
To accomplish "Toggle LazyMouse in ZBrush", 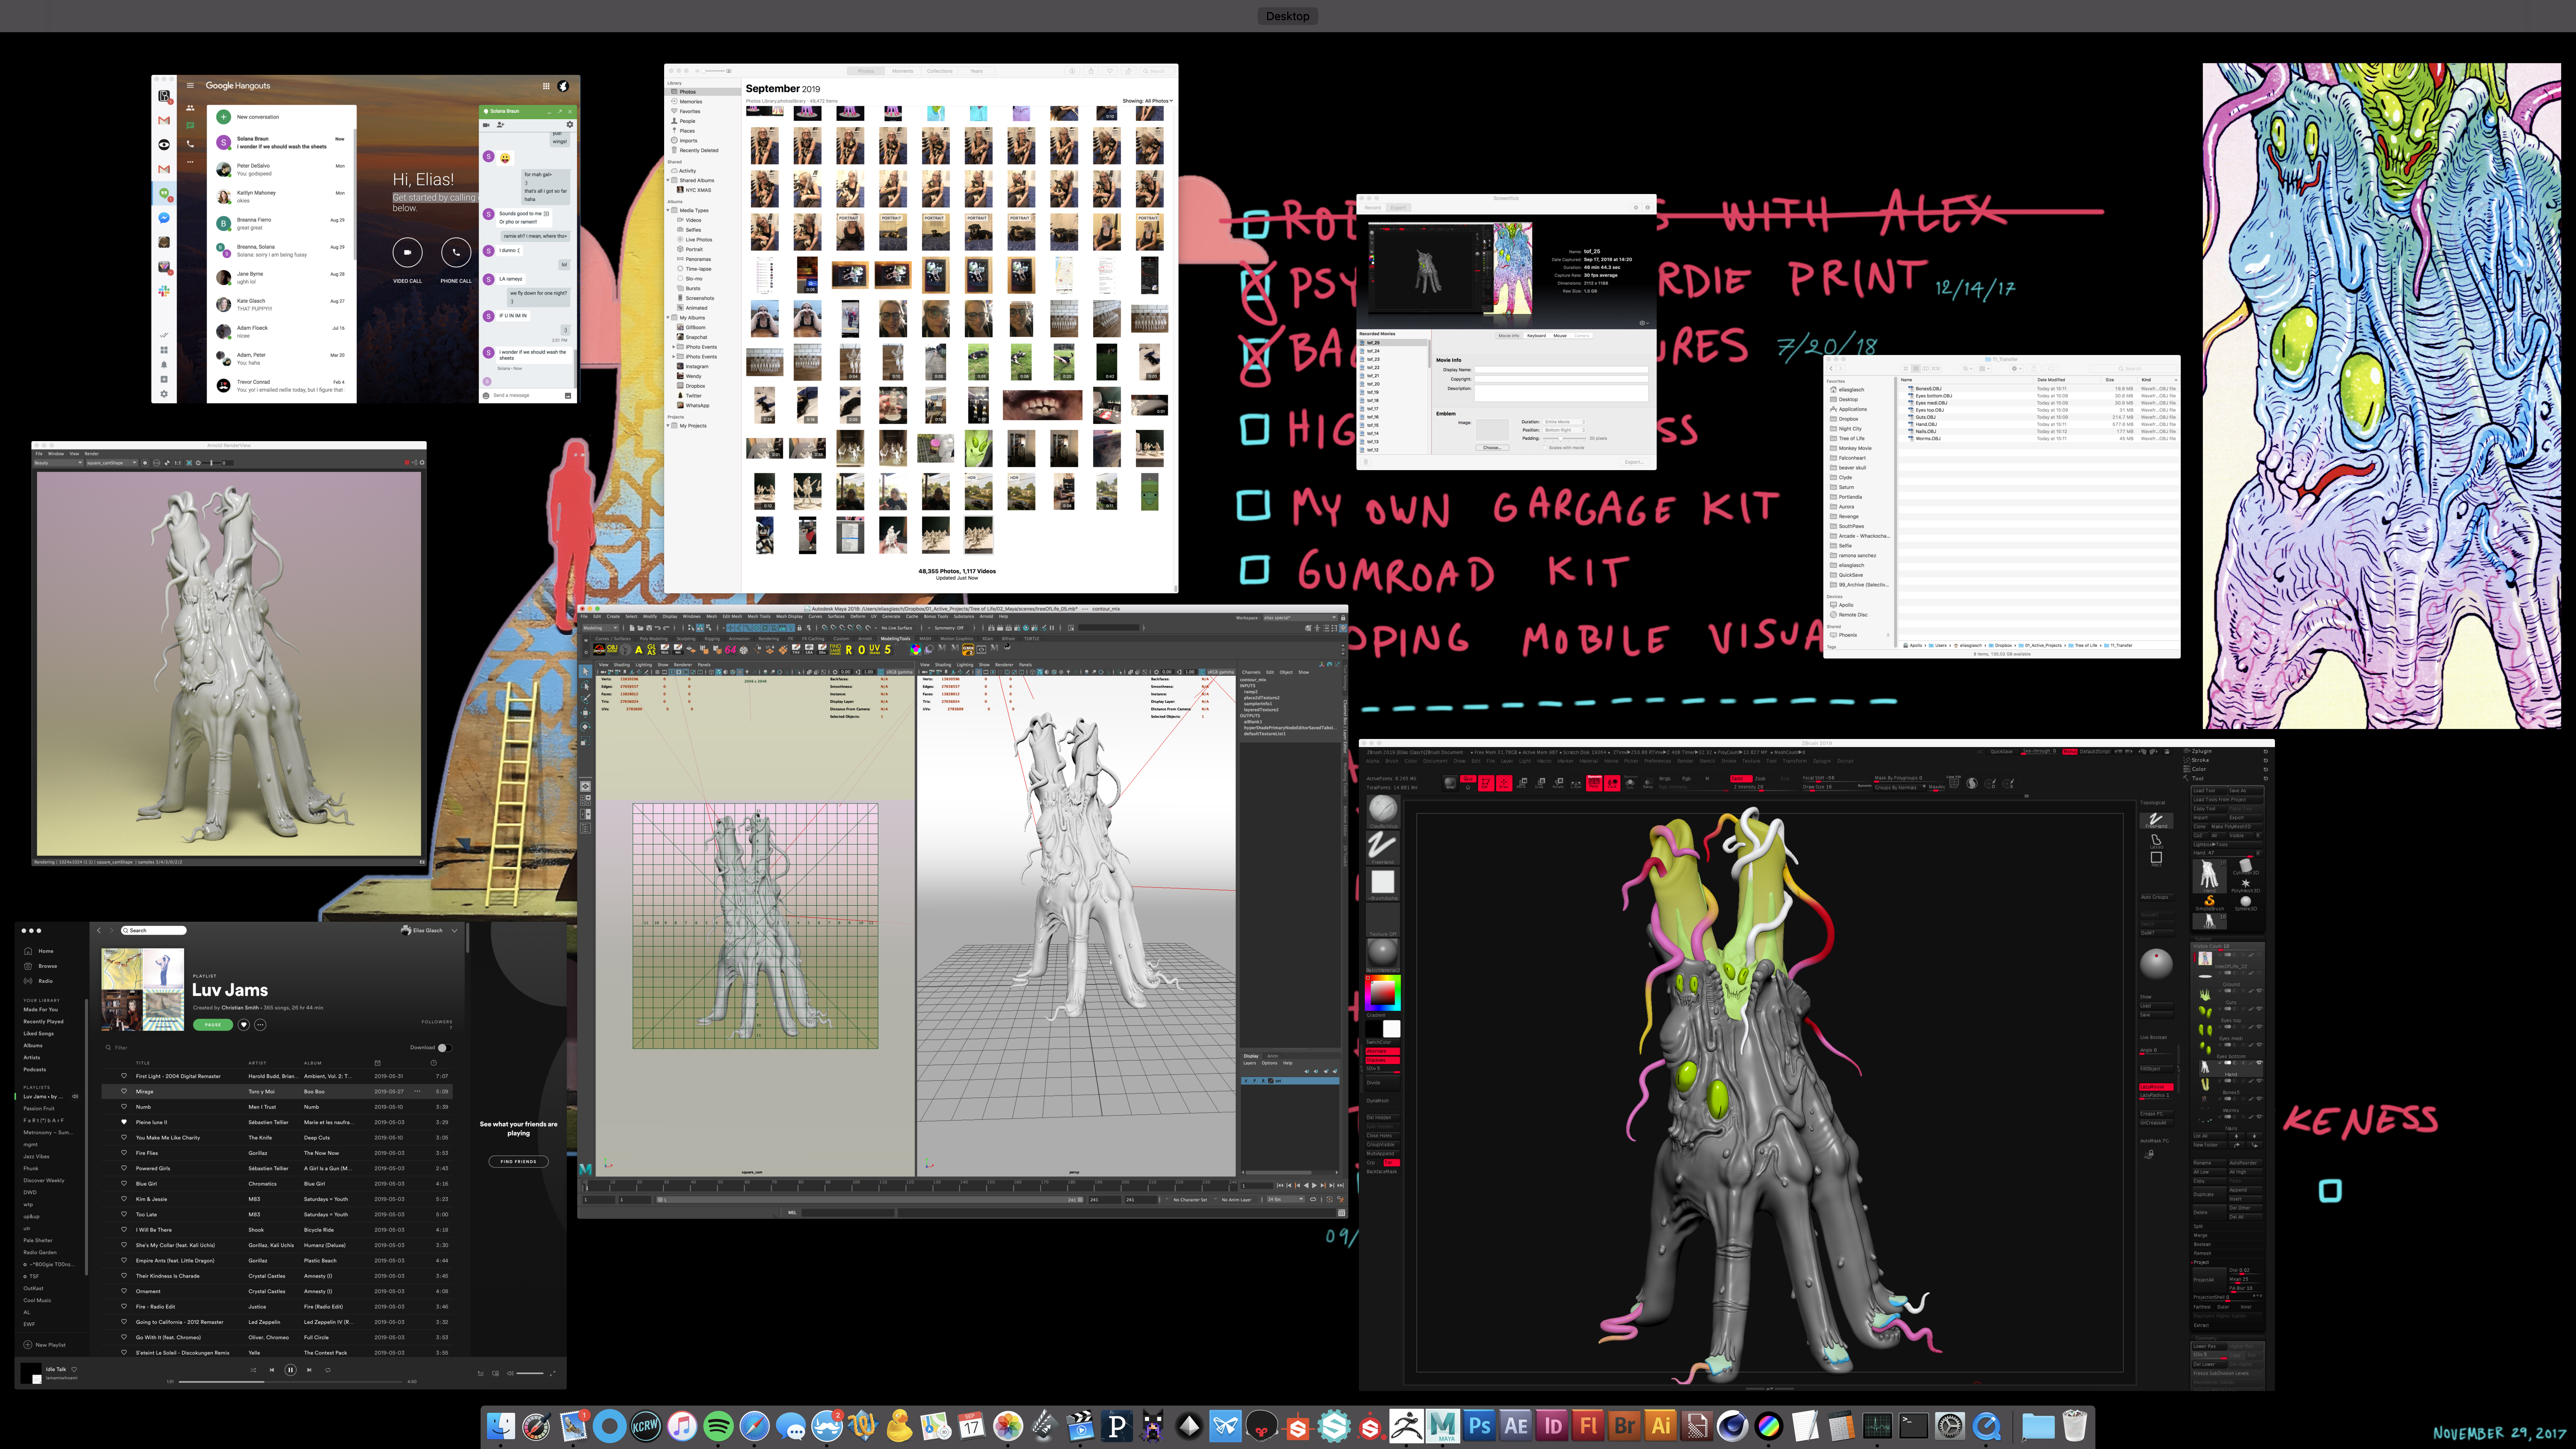I will click(x=2157, y=1087).
